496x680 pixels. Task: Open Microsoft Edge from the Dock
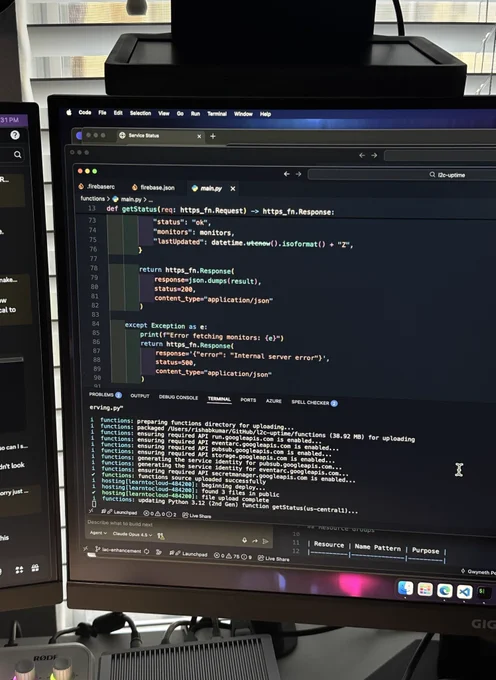[444, 591]
